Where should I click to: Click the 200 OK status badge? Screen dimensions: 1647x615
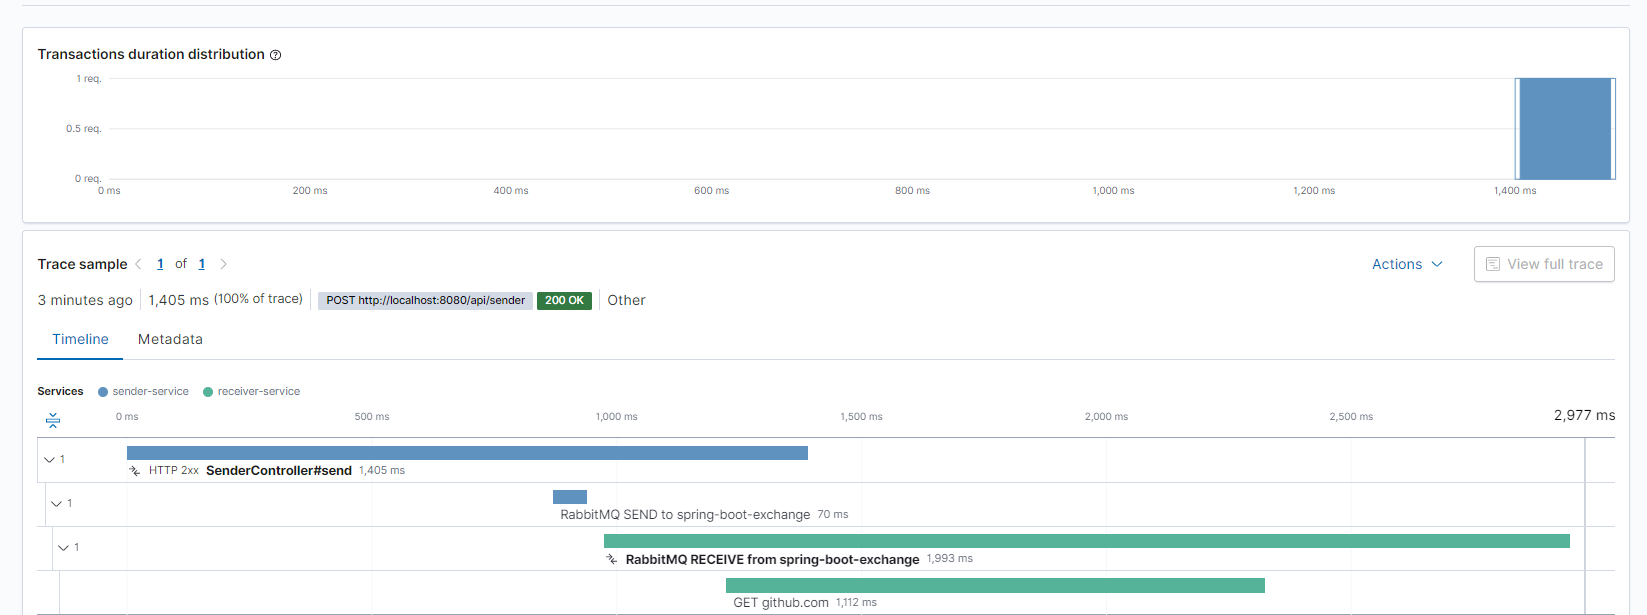(x=564, y=300)
